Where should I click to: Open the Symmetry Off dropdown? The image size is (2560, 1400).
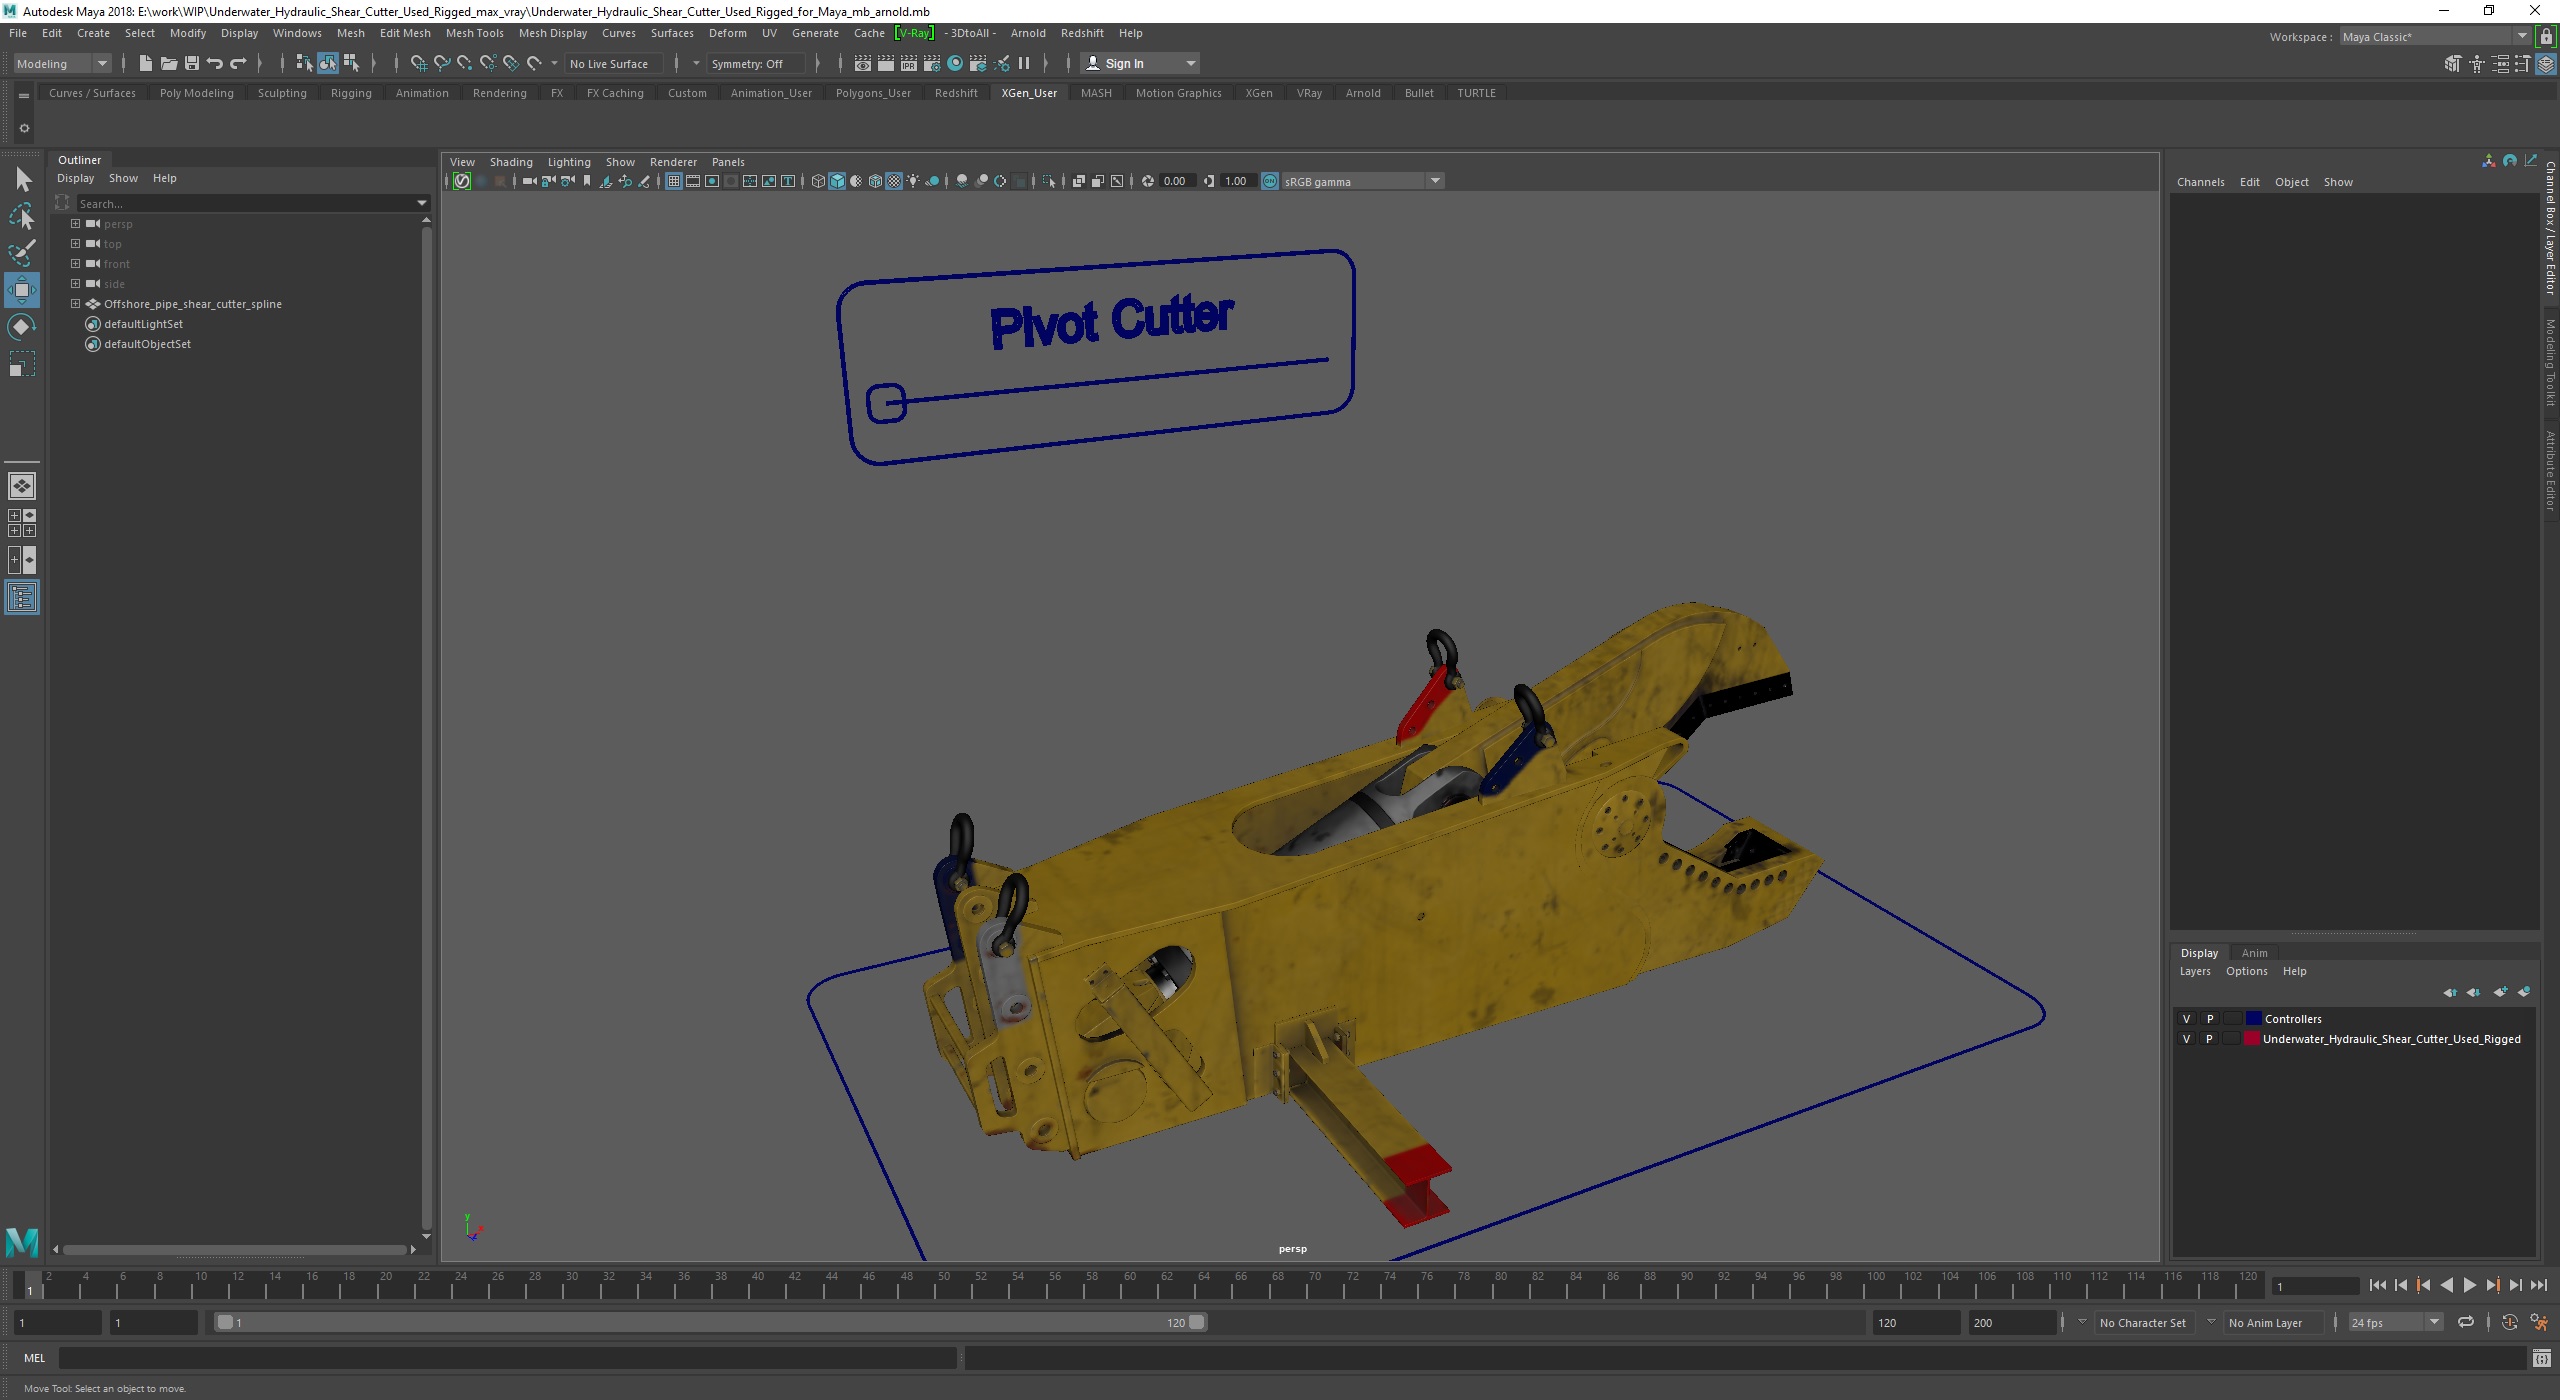coord(756,64)
